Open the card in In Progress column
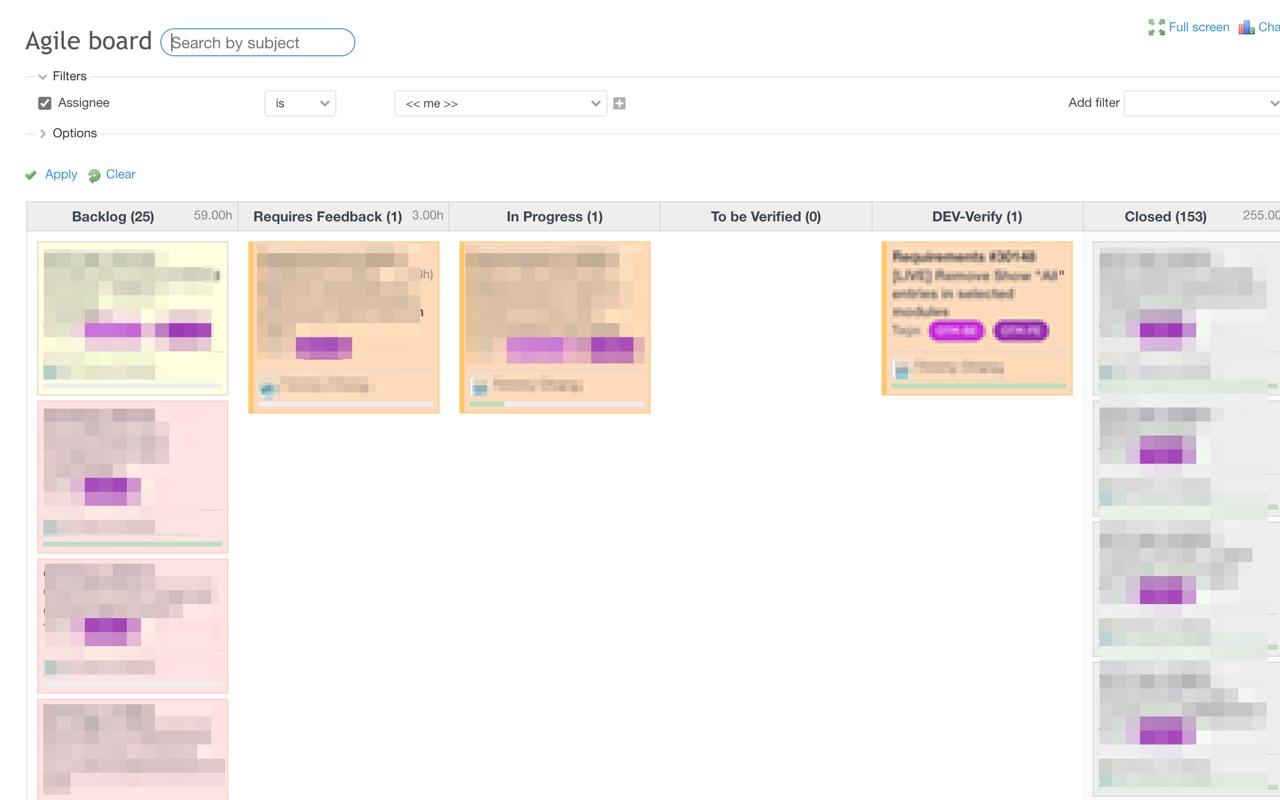 pyautogui.click(x=555, y=327)
